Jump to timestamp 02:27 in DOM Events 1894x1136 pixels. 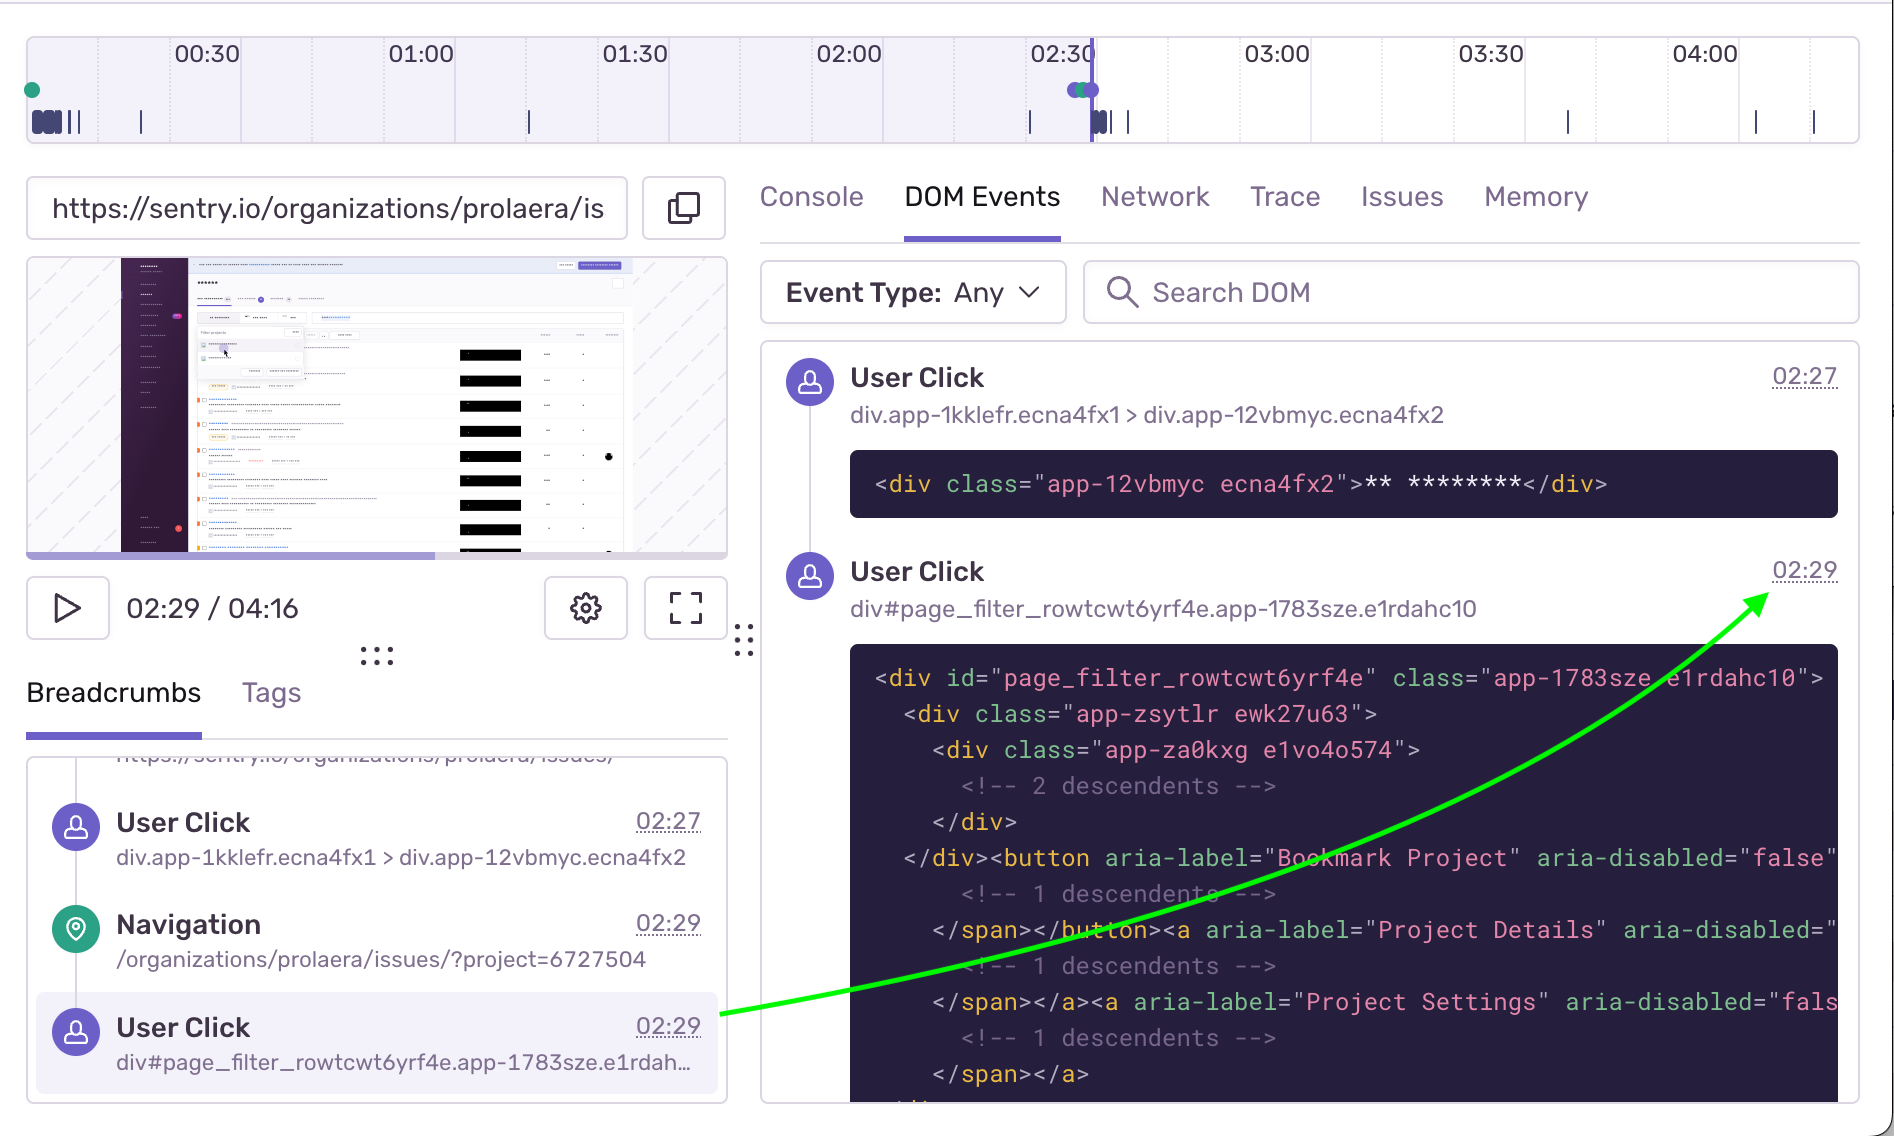pos(1804,376)
